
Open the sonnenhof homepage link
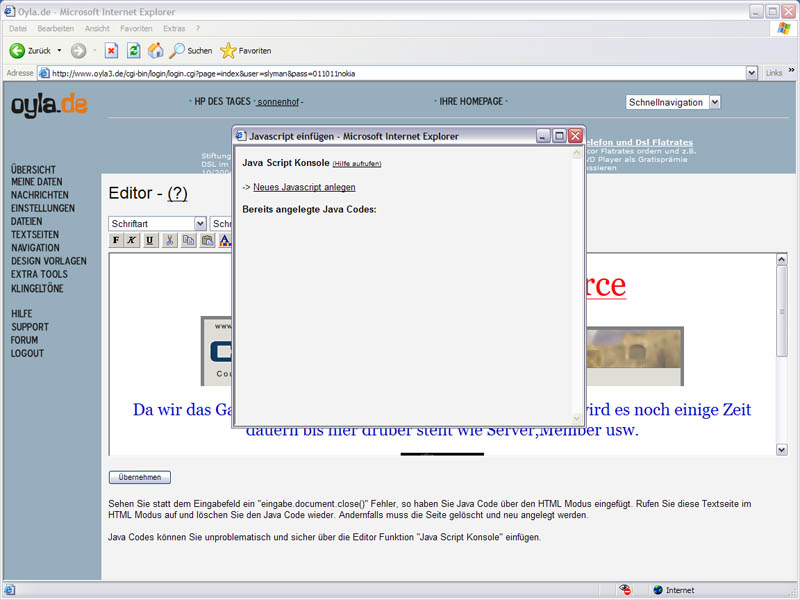pyautogui.click(x=278, y=102)
